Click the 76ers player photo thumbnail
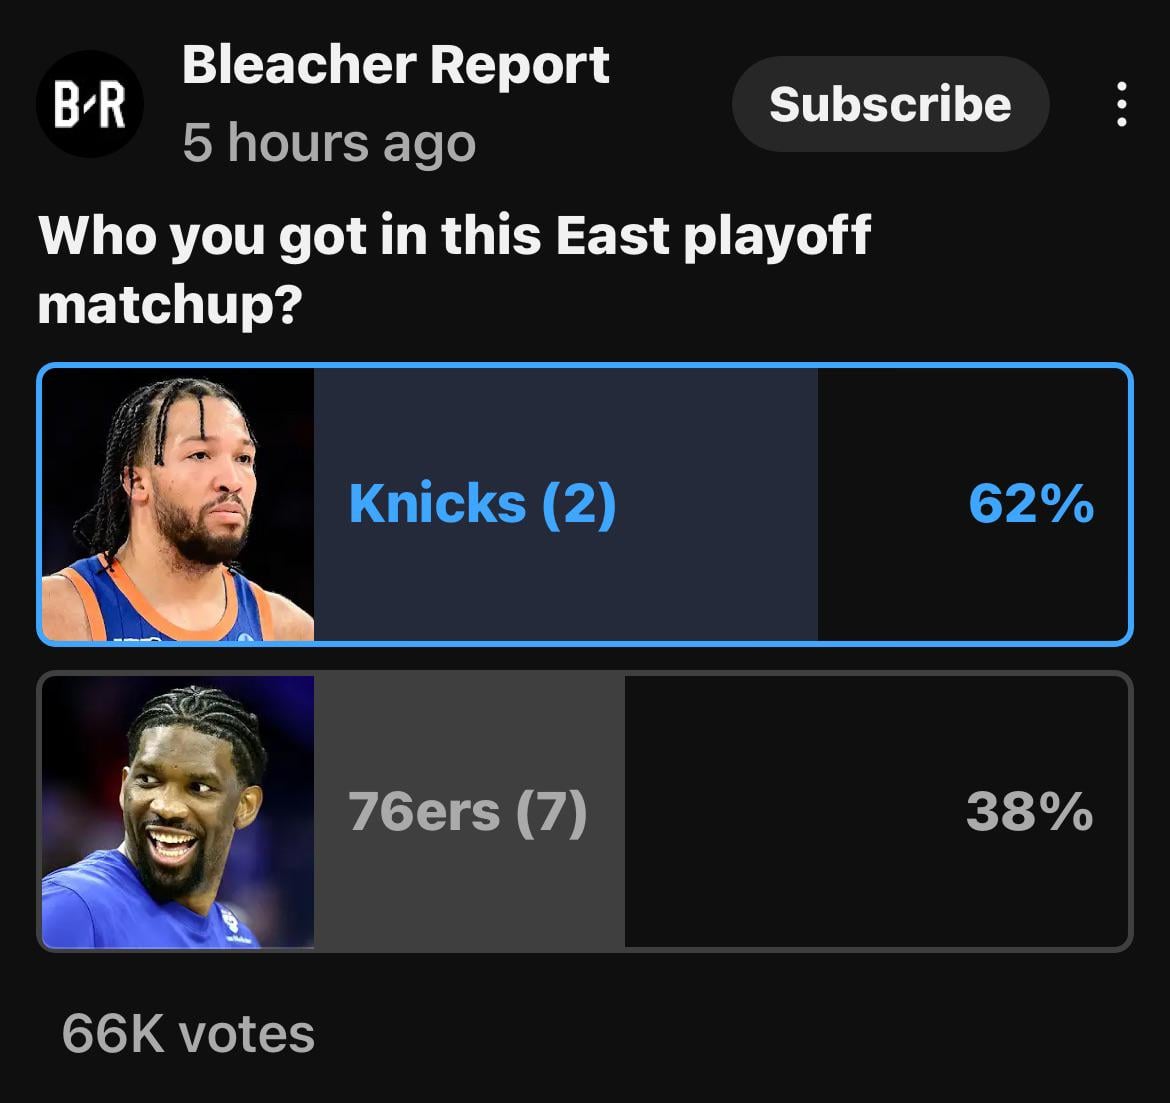Screen dimensions: 1170x1103 click(178, 812)
